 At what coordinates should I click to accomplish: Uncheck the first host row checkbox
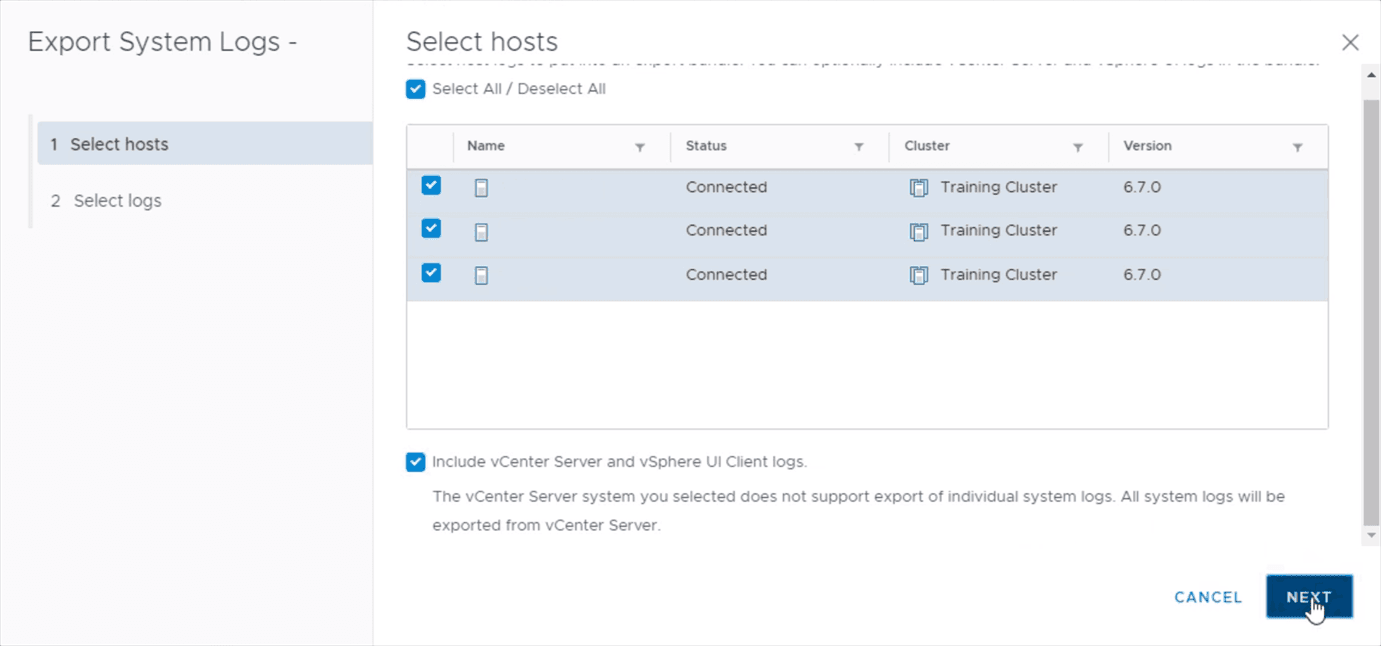pos(431,185)
